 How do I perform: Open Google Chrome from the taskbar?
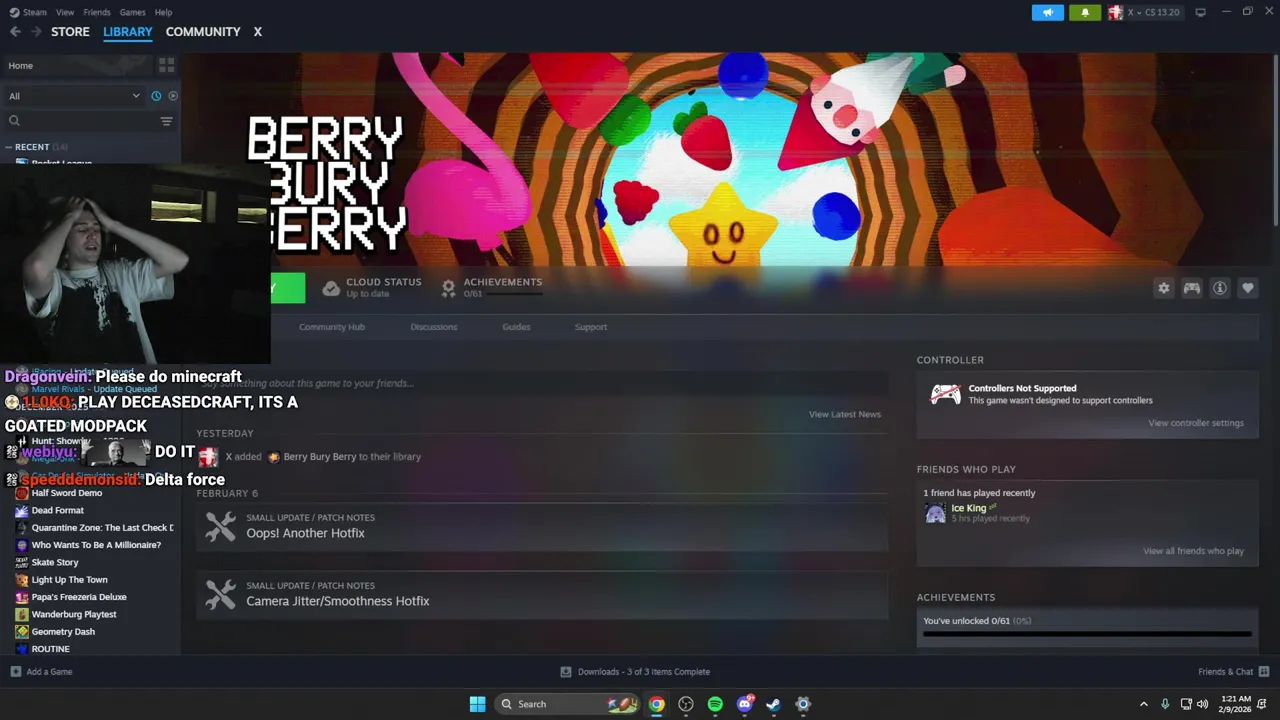[656, 704]
